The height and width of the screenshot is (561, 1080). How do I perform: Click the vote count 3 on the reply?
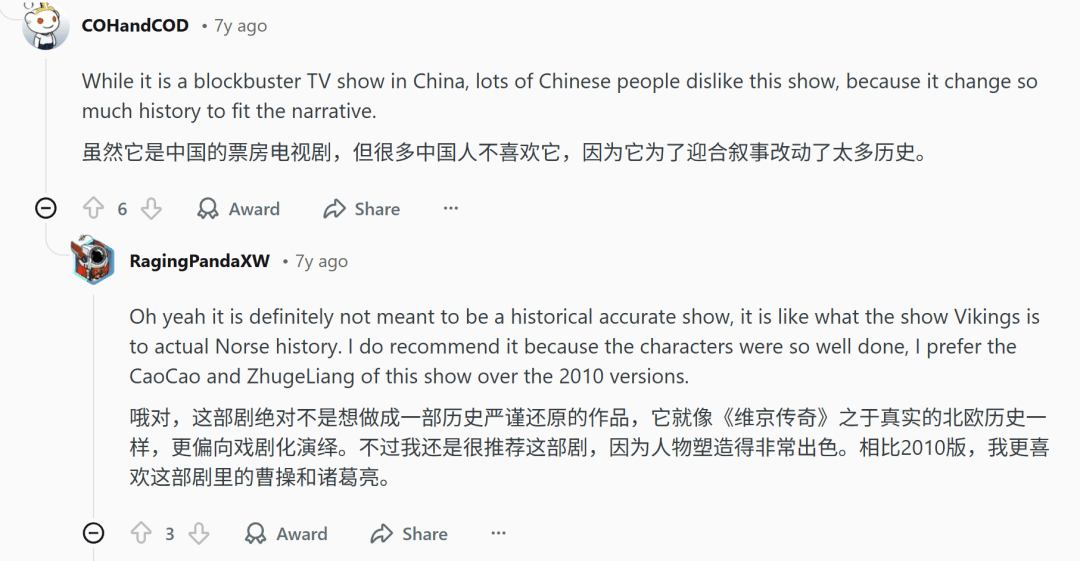(x=170, y=534)
